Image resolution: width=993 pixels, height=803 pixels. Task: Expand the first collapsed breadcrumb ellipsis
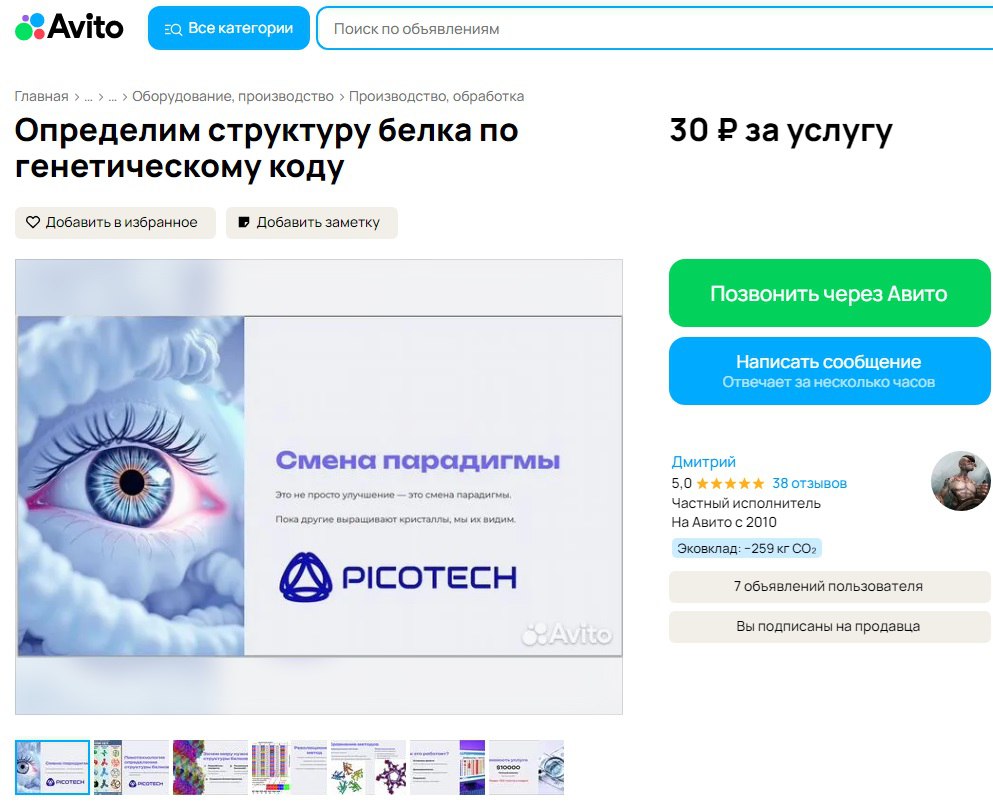pyautogui.click(x=89, y=97)
